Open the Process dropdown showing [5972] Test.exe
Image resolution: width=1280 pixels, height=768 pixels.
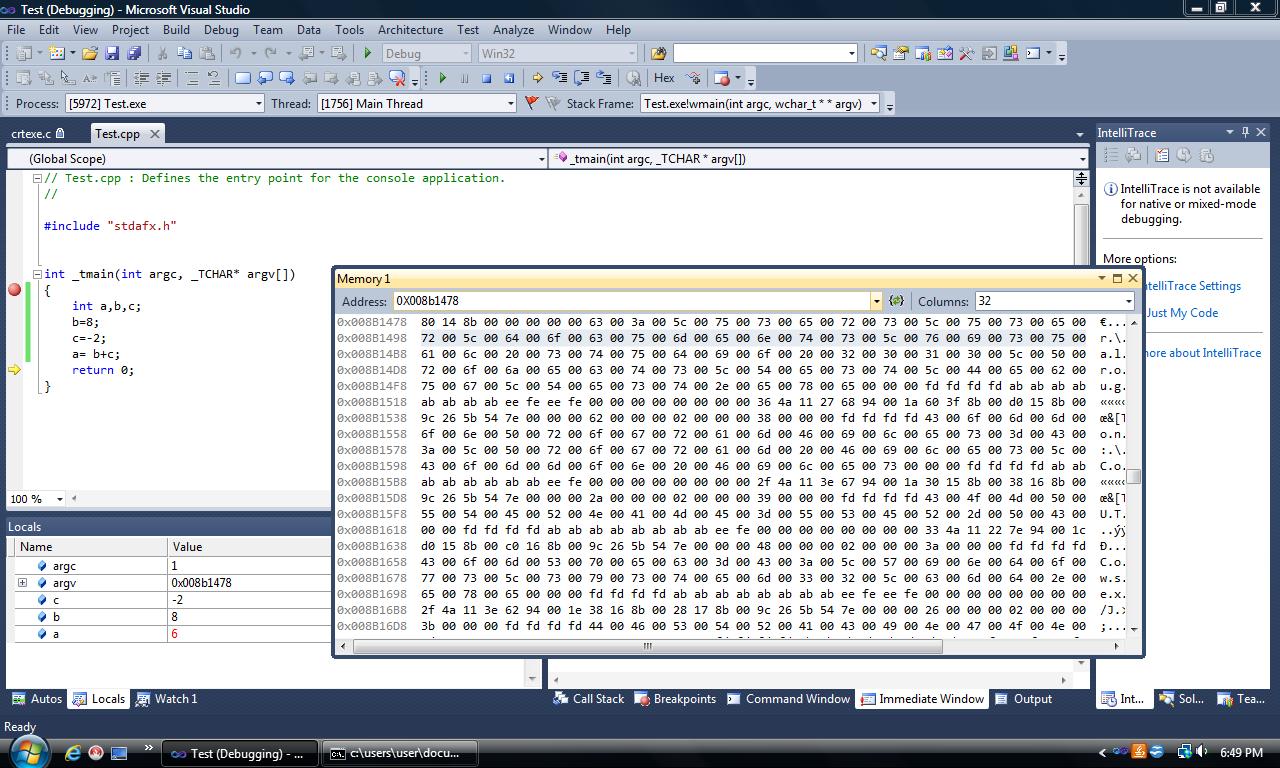click(x=164, y=103)
